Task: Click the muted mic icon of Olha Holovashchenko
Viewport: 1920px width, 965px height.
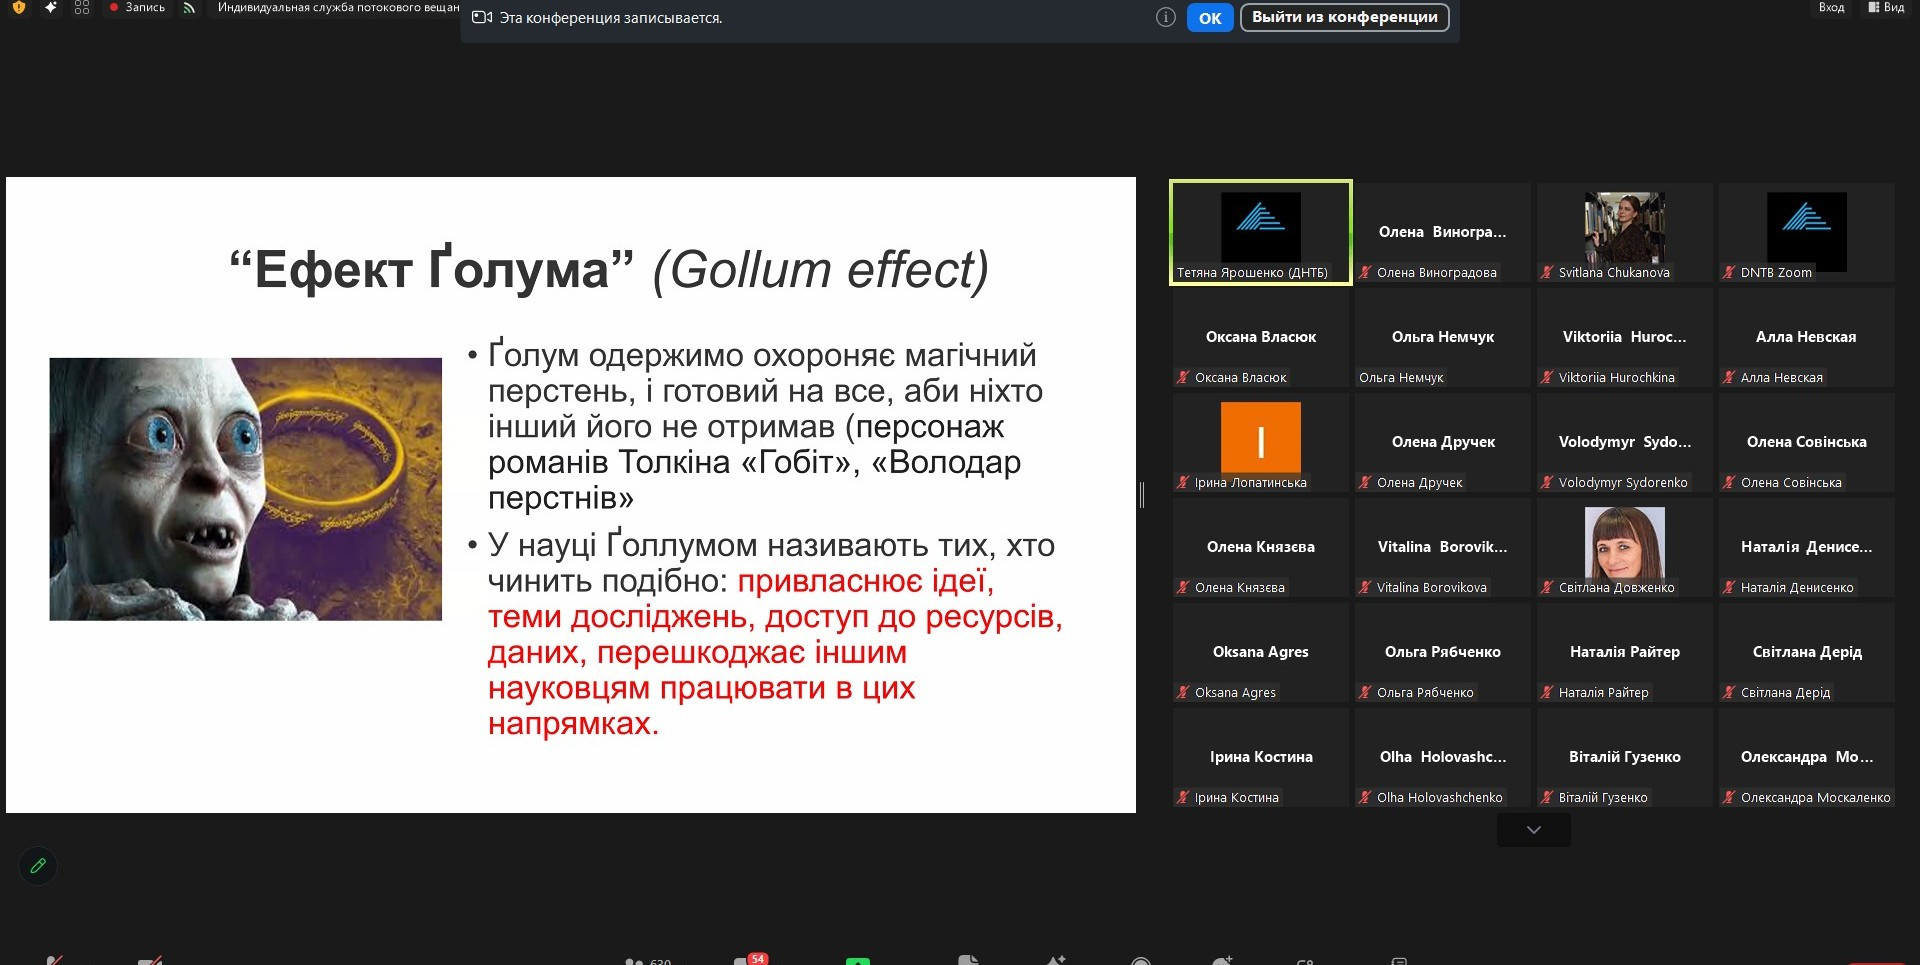Action: point(1365,797)
